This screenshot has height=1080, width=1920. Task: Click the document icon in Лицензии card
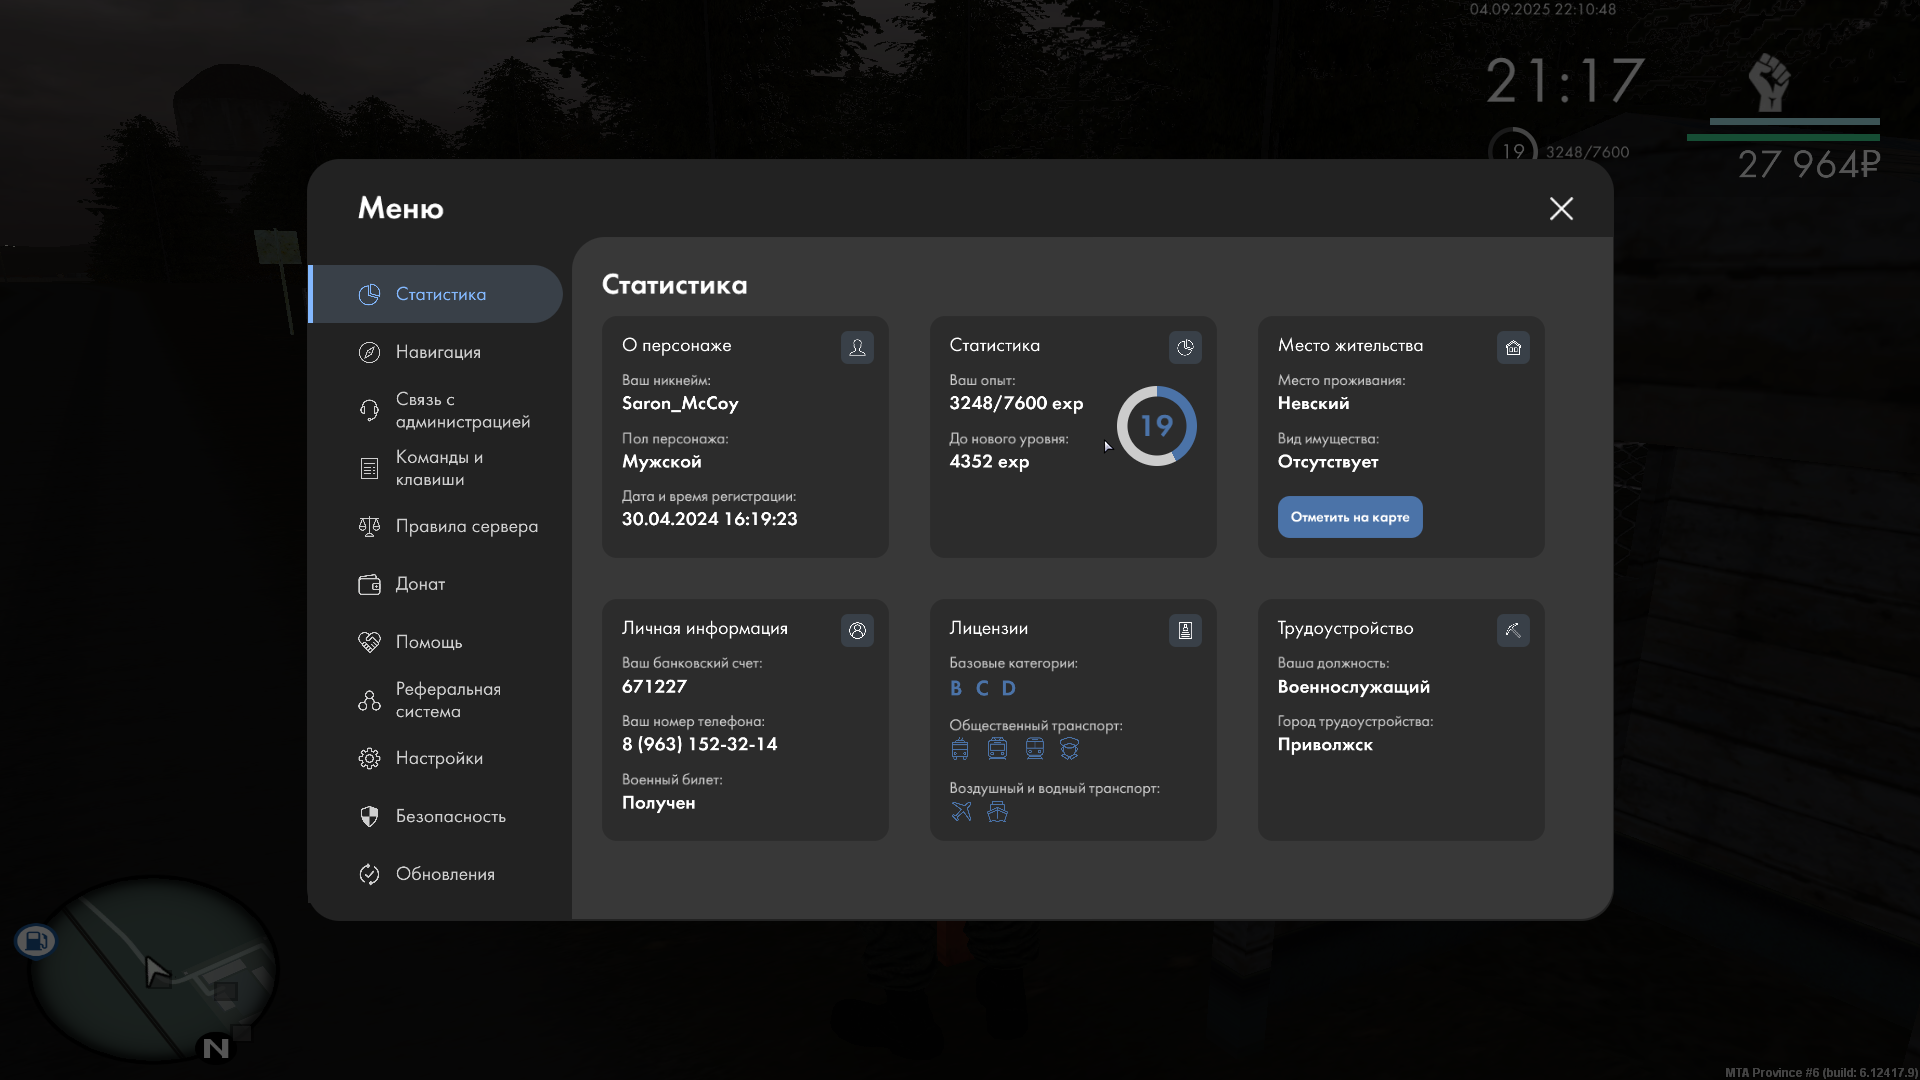[1185, 630]
